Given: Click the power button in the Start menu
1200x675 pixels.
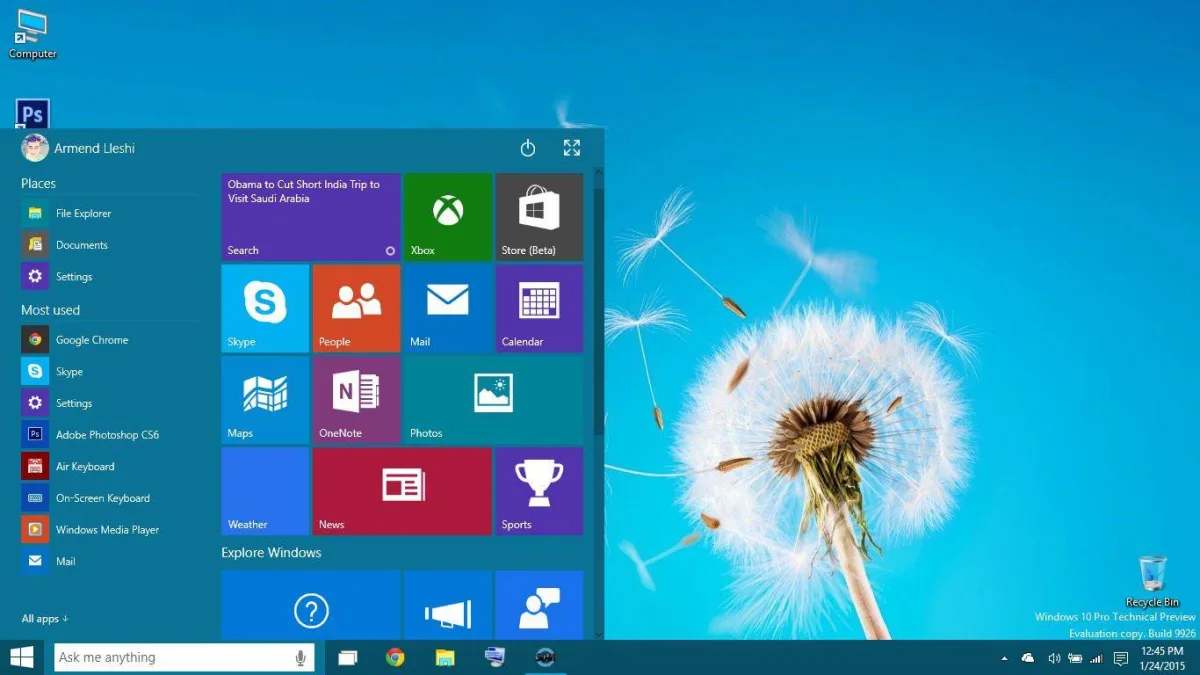Looking at the screenshot, I should pyautogui.click(x=527, y=147).
